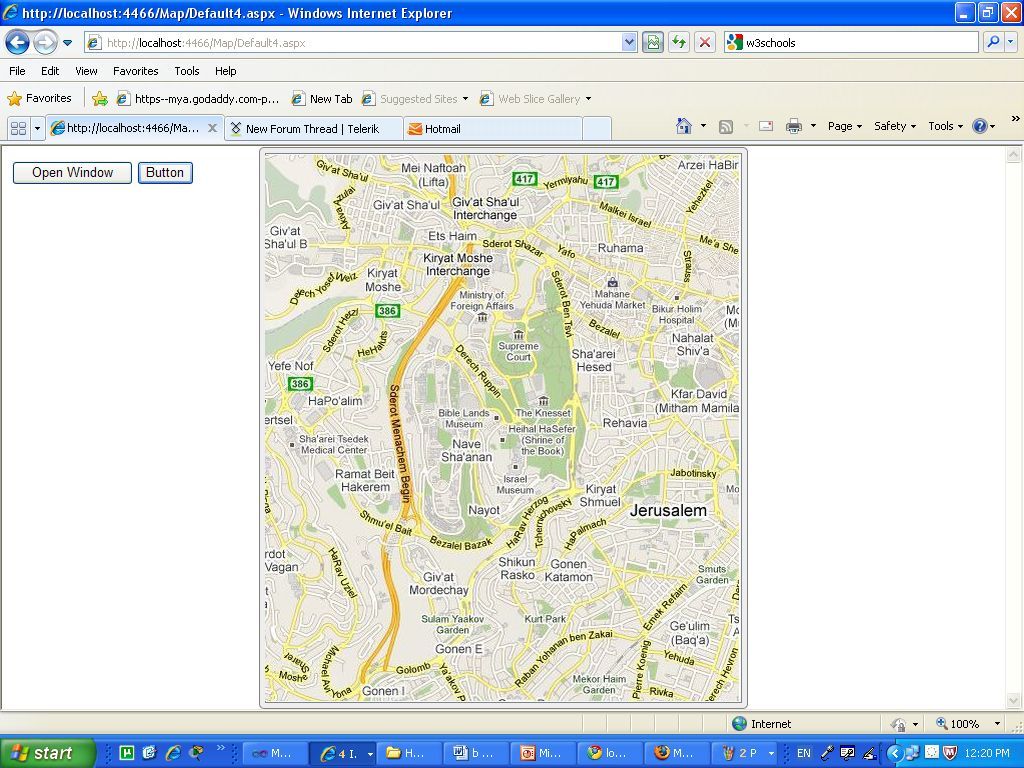
Task: Click the Home icon in command bar
Action: [684, 126]
